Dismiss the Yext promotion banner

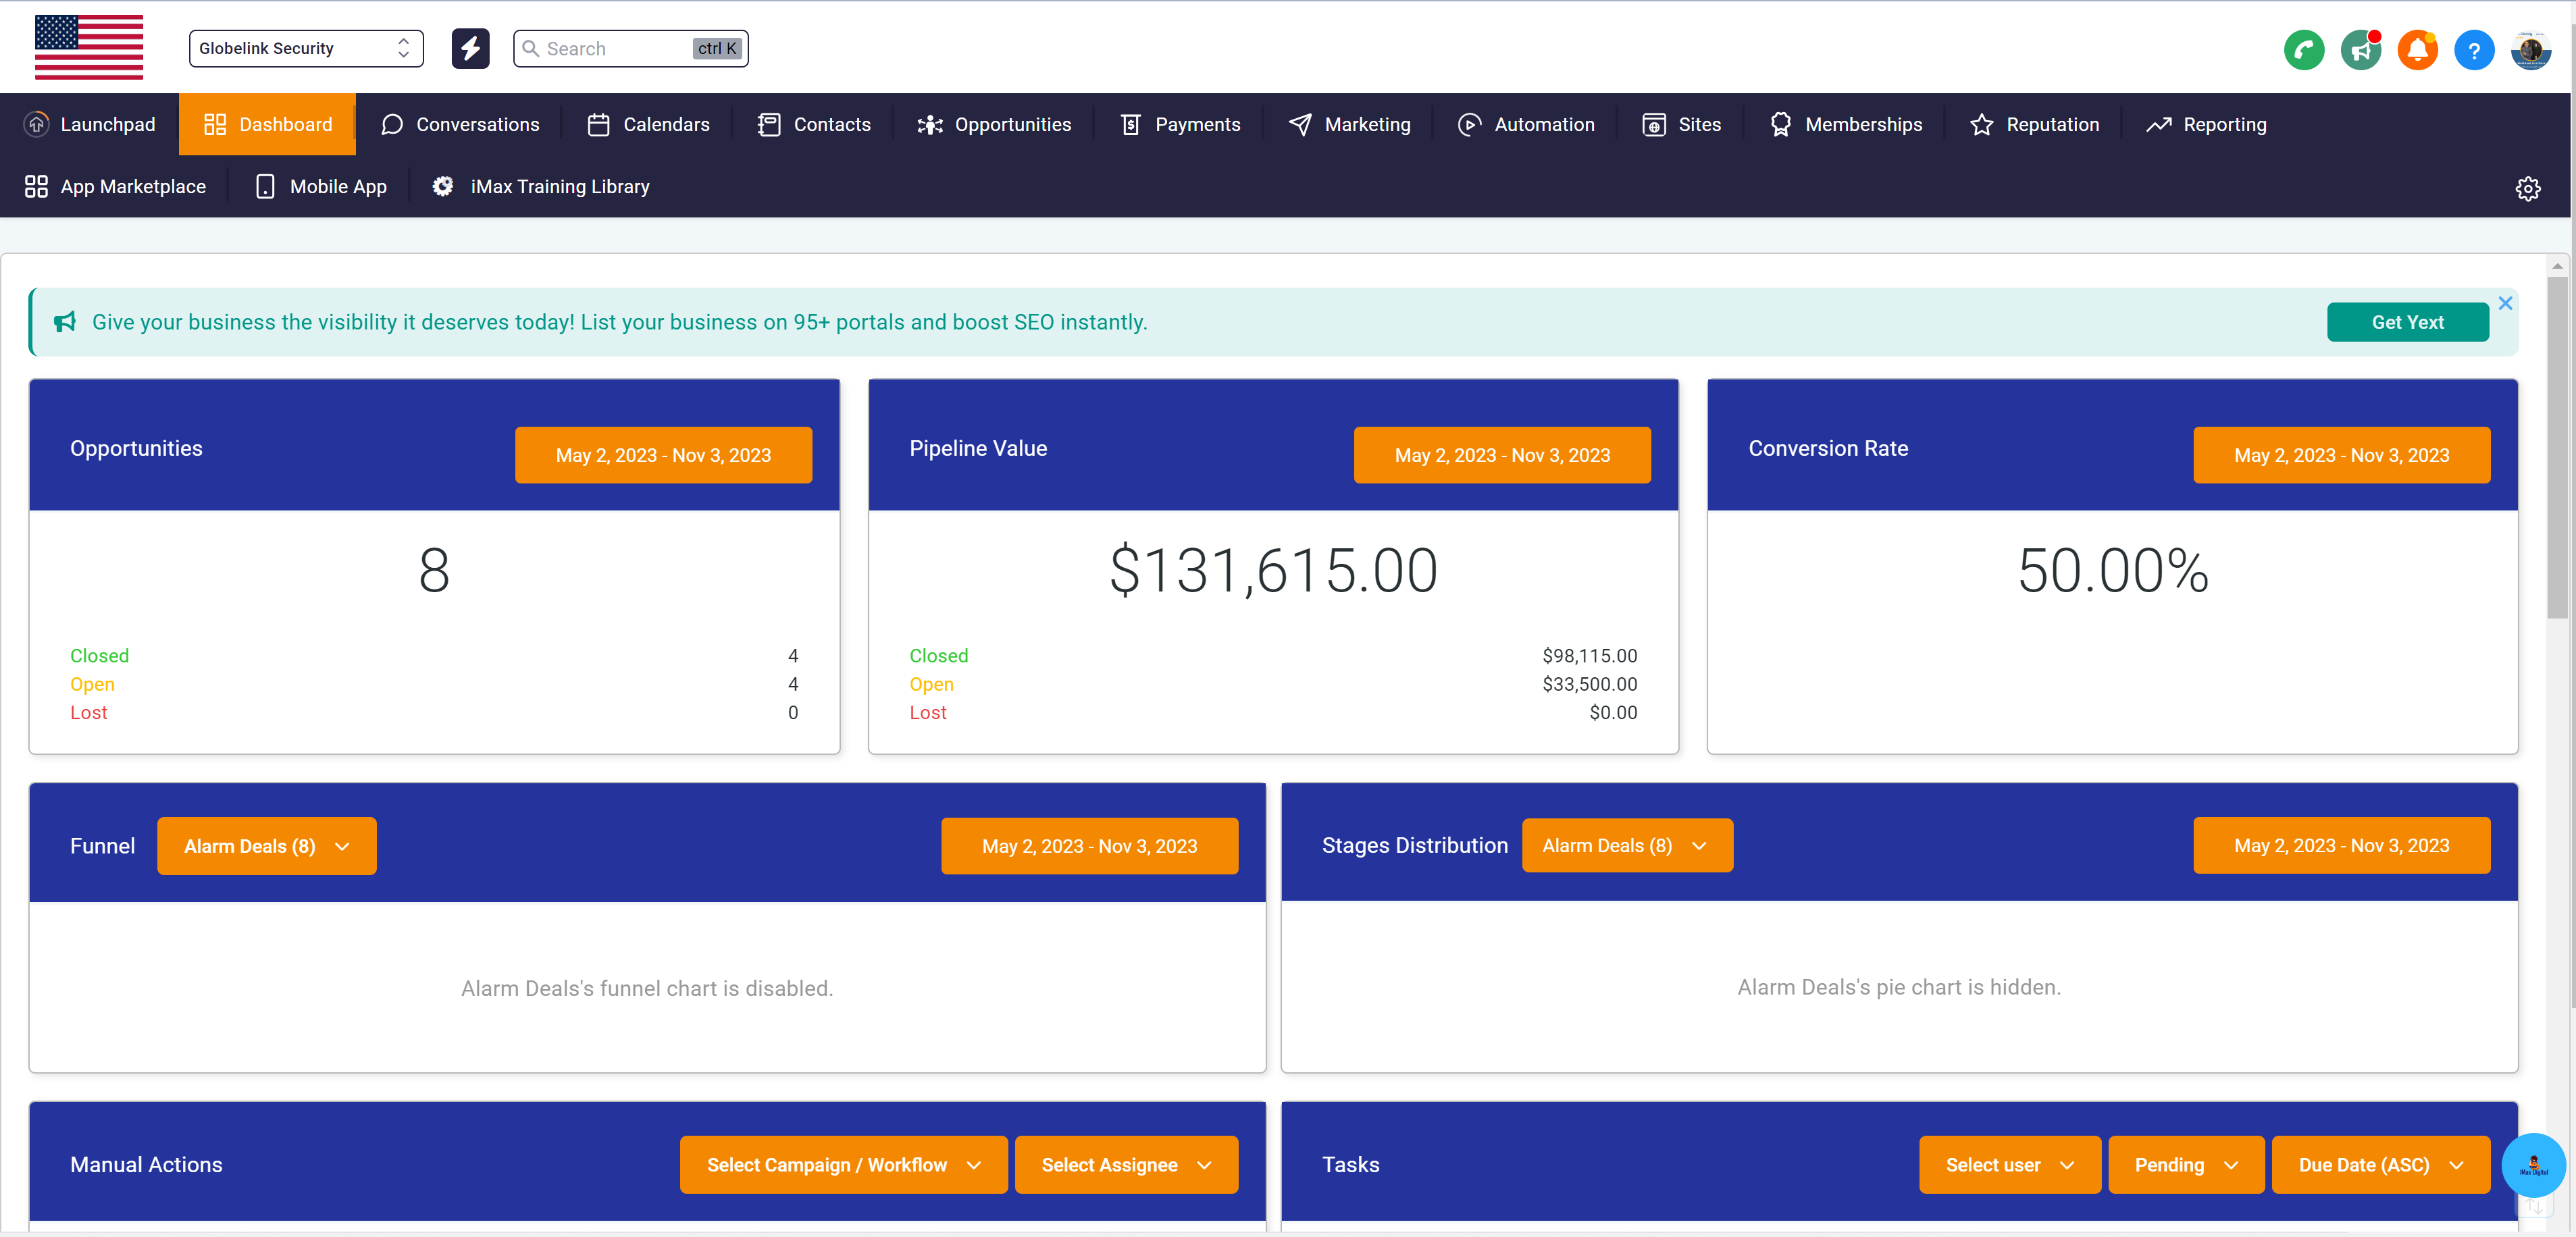pos(2505,303)
